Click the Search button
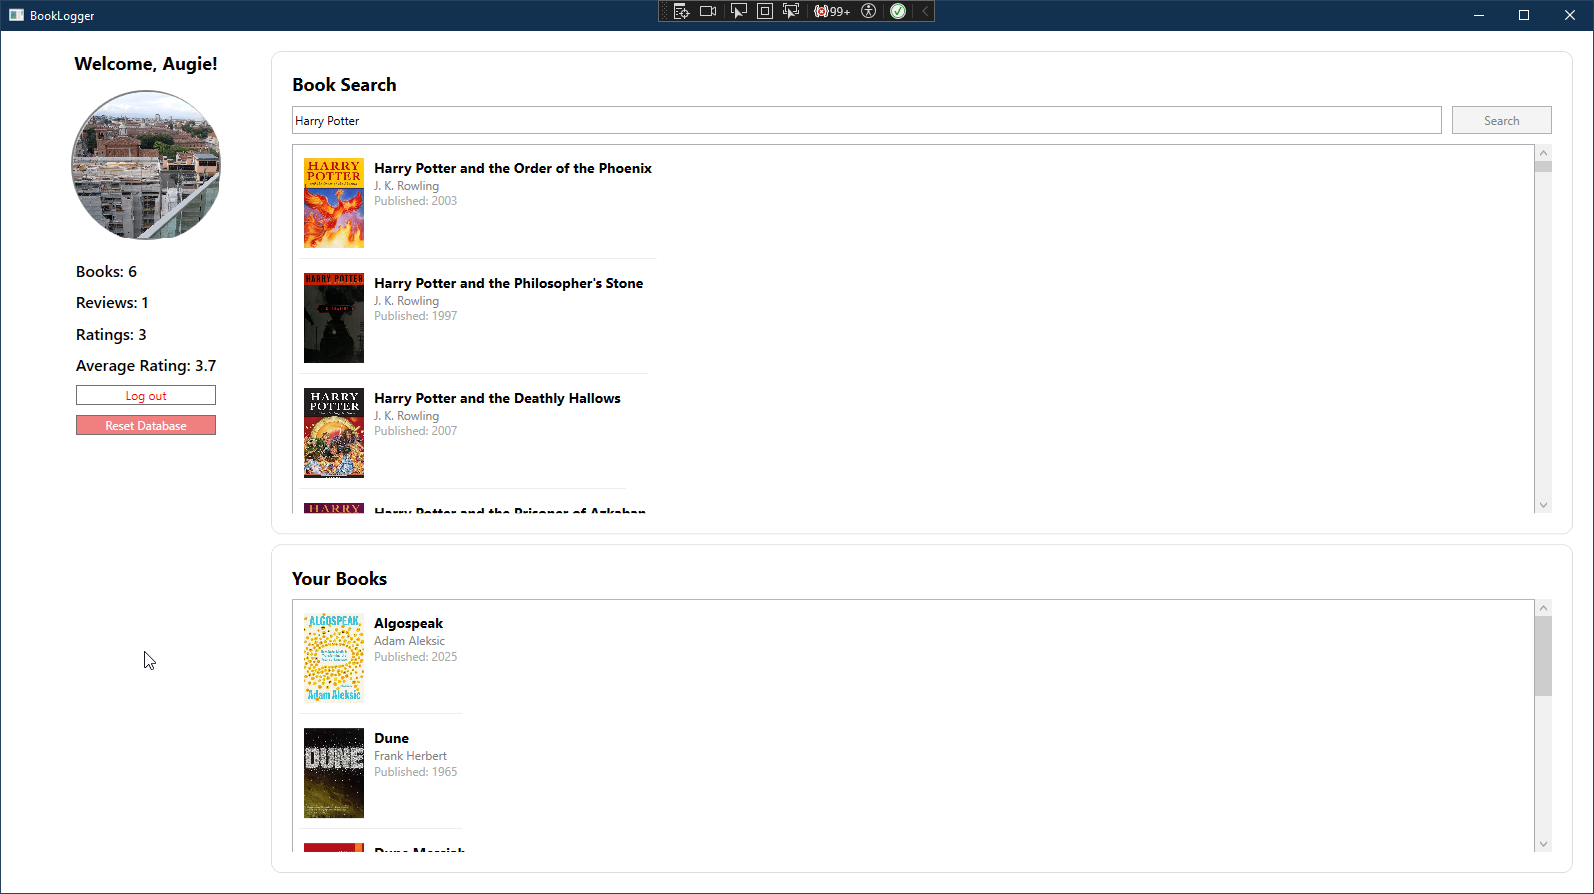Screen dimensions: 1594x894 [1501, 120]
